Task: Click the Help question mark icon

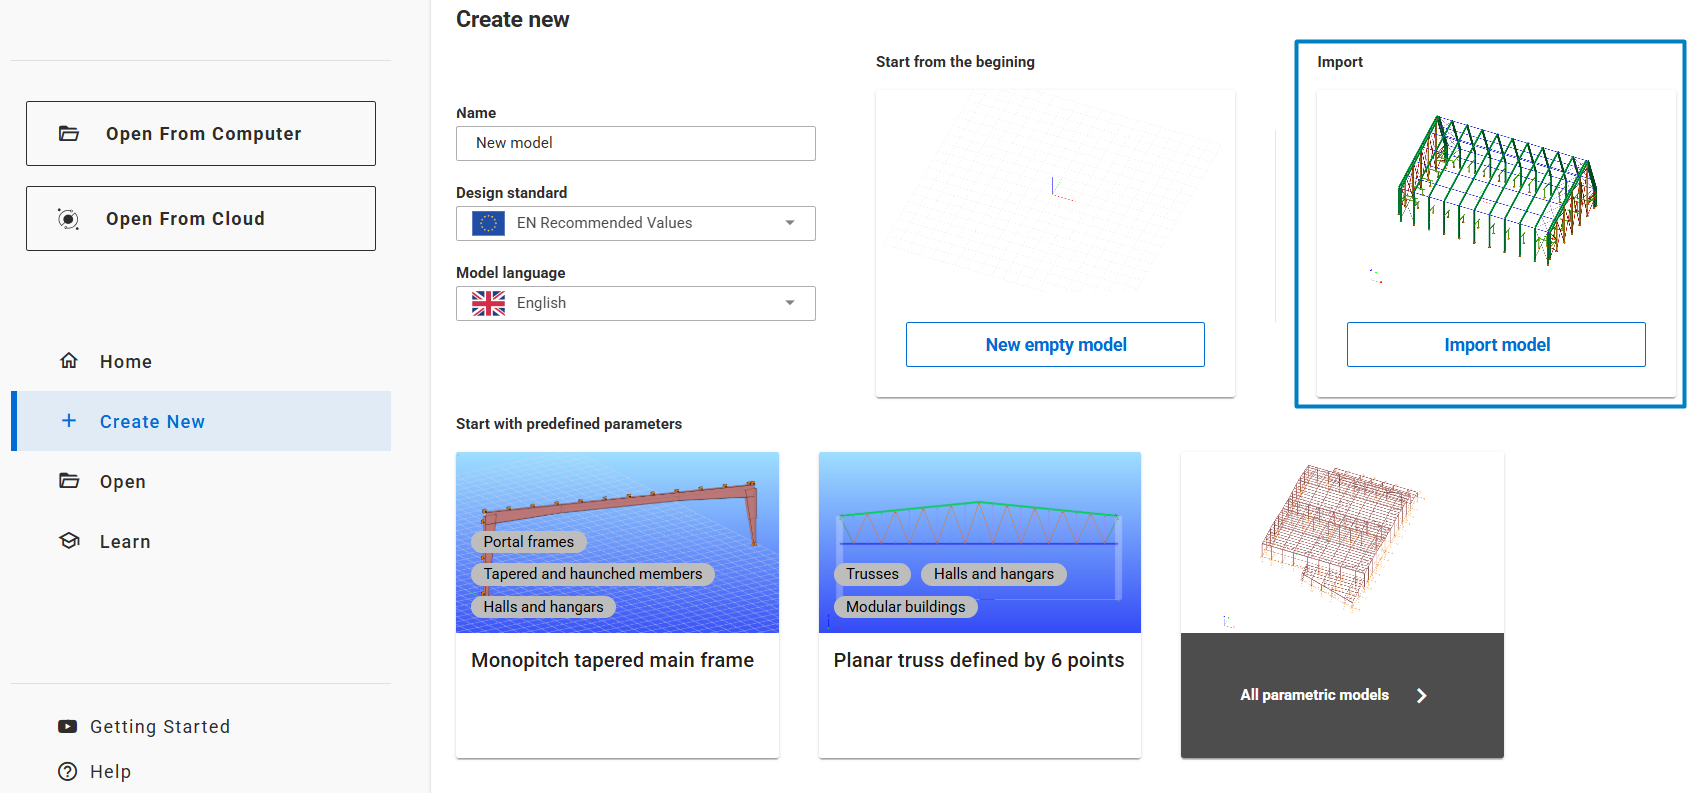Action: [68, 772]
